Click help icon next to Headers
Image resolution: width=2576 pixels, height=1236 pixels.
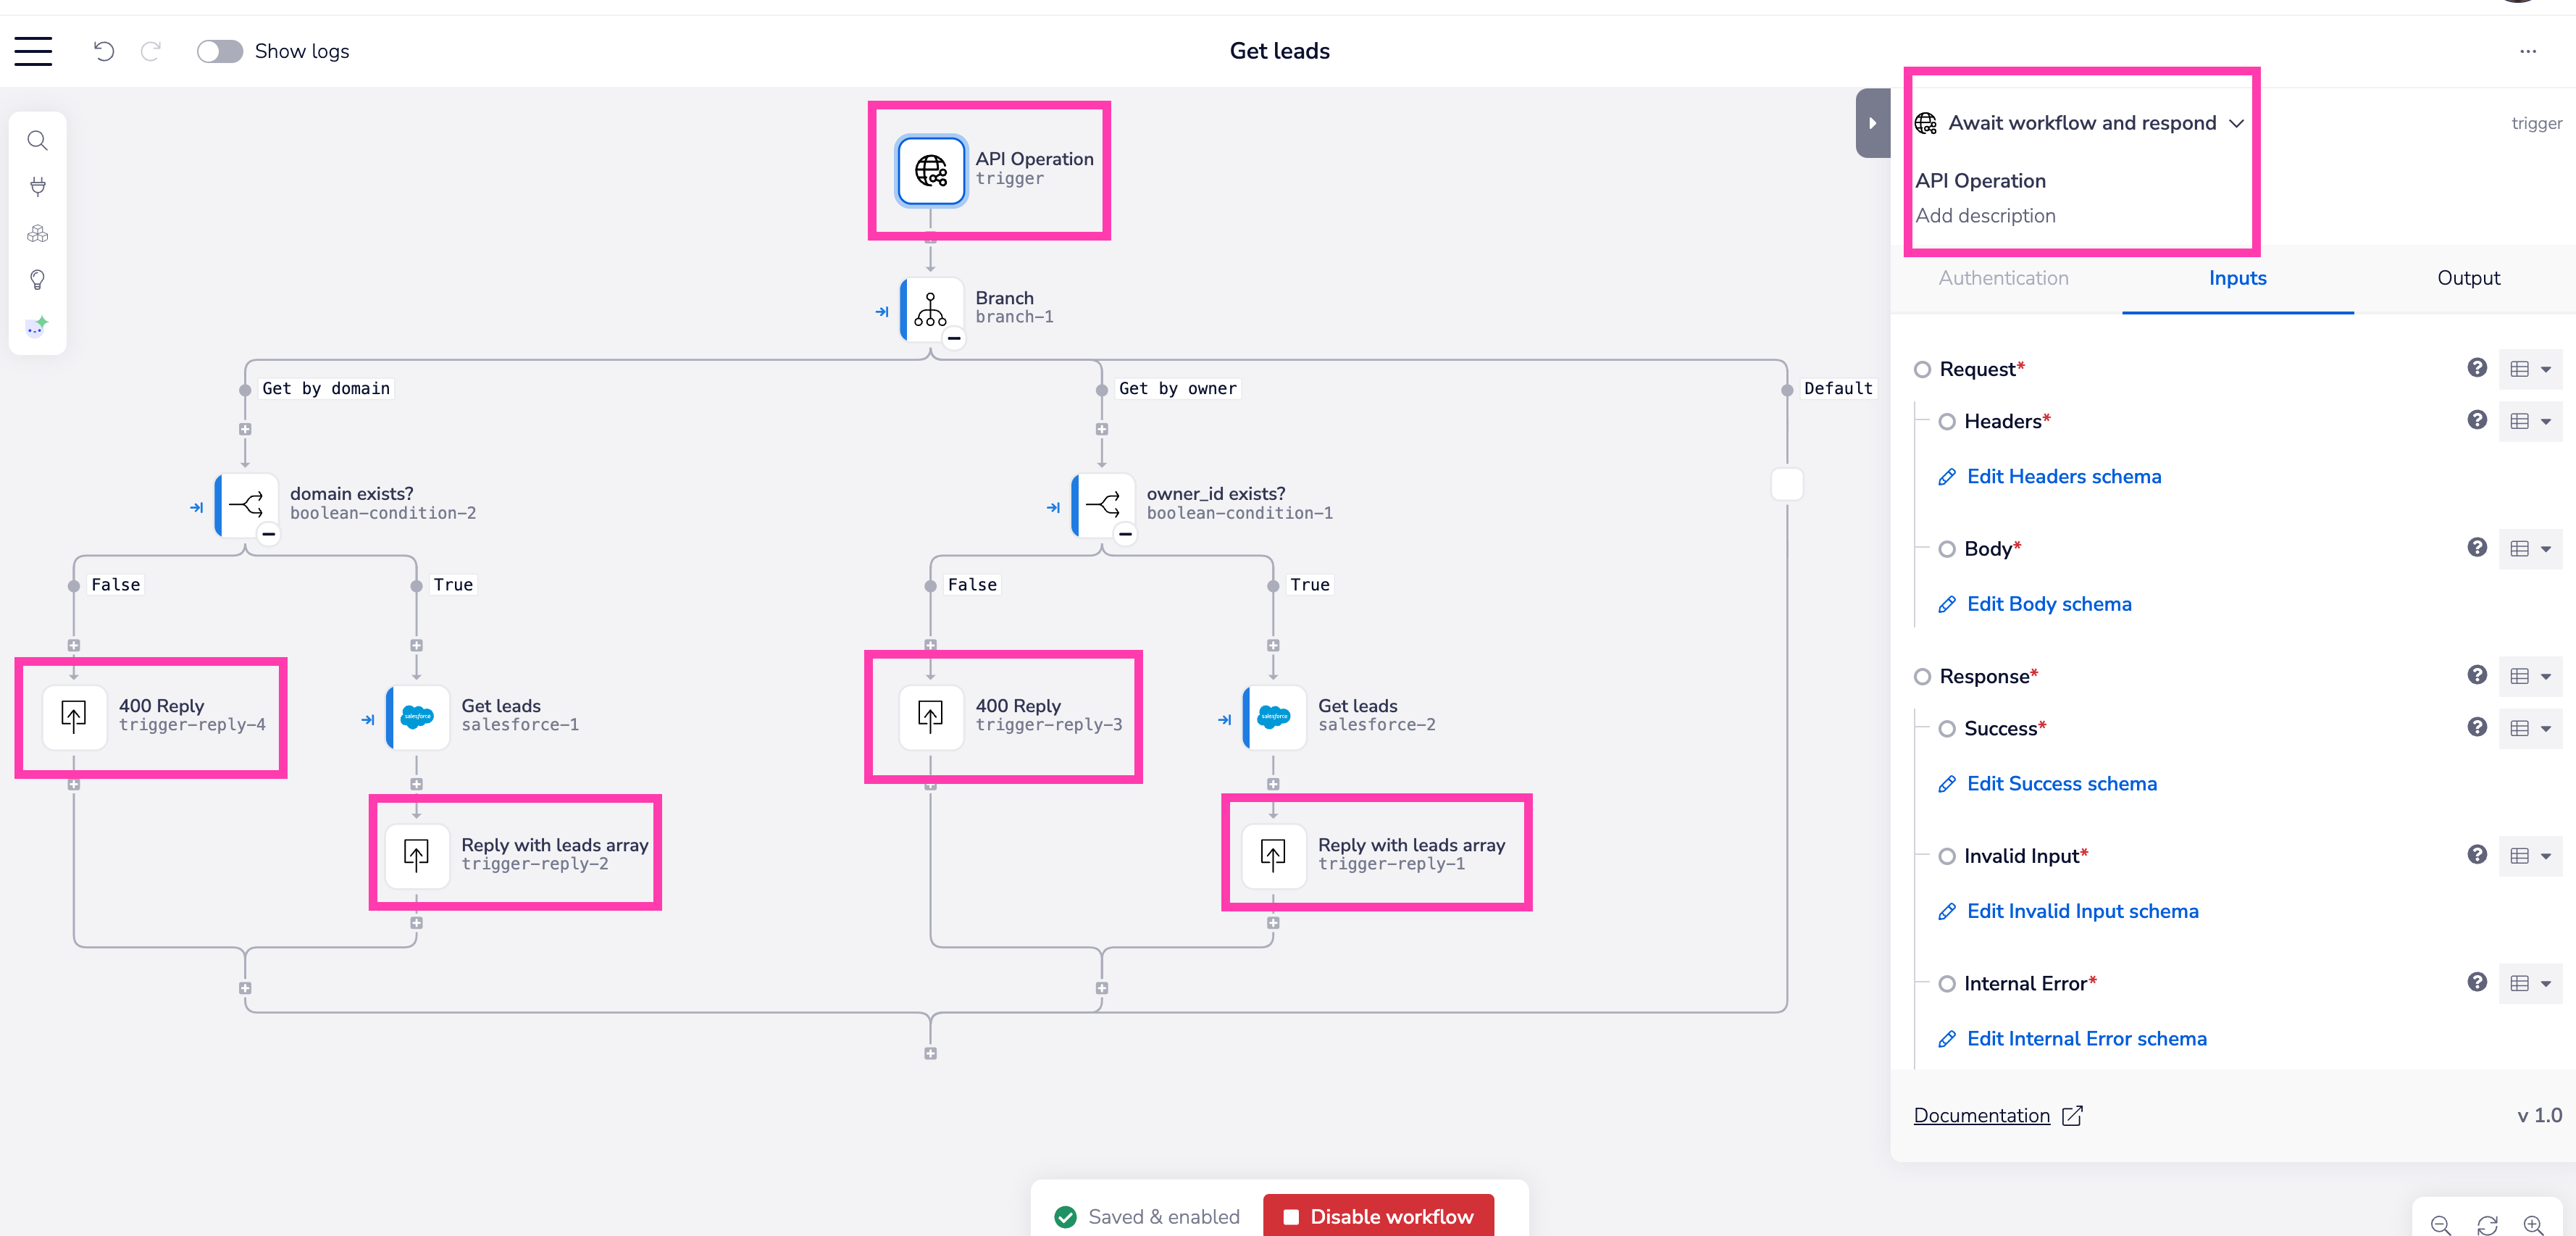pyautogui.click(x=2476, y=420)
